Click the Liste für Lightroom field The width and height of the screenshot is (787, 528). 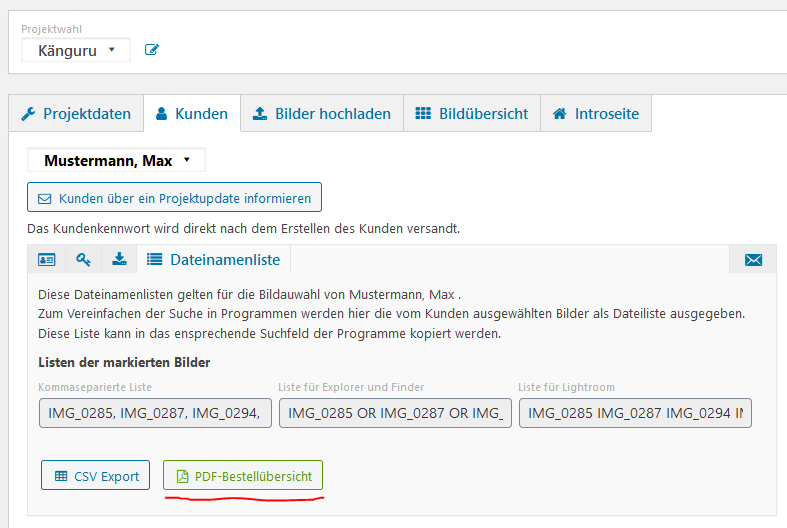click(635, 413)
